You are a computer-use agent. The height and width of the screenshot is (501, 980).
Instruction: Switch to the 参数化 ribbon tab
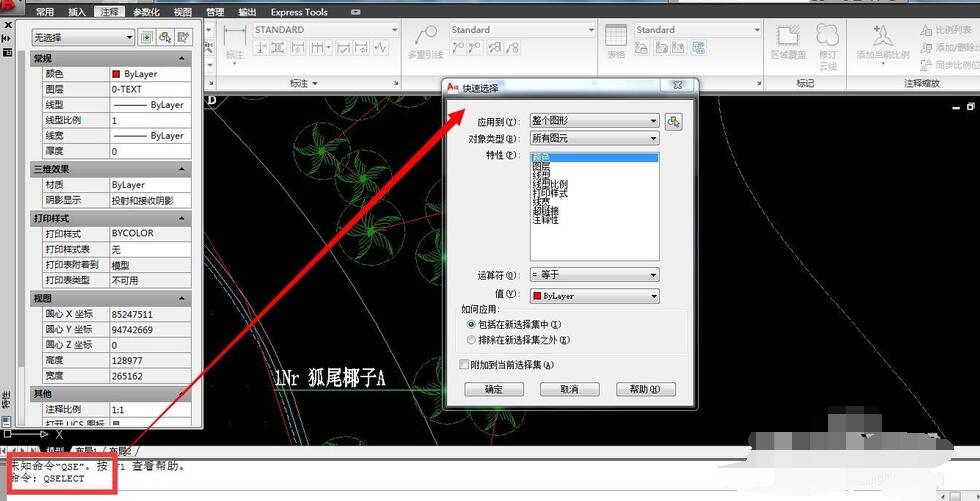(x=146, y=12)
